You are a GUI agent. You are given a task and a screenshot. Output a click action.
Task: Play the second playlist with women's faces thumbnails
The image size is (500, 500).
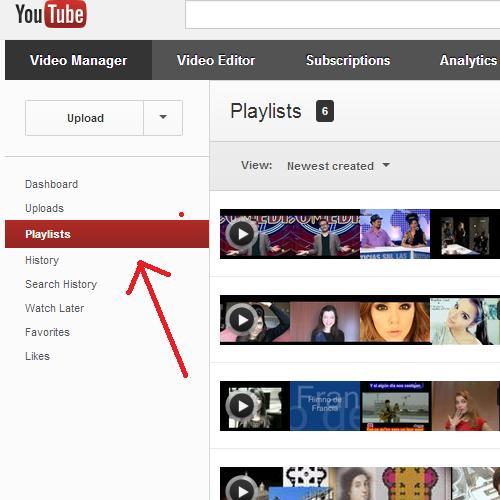[x=243, y=320]
